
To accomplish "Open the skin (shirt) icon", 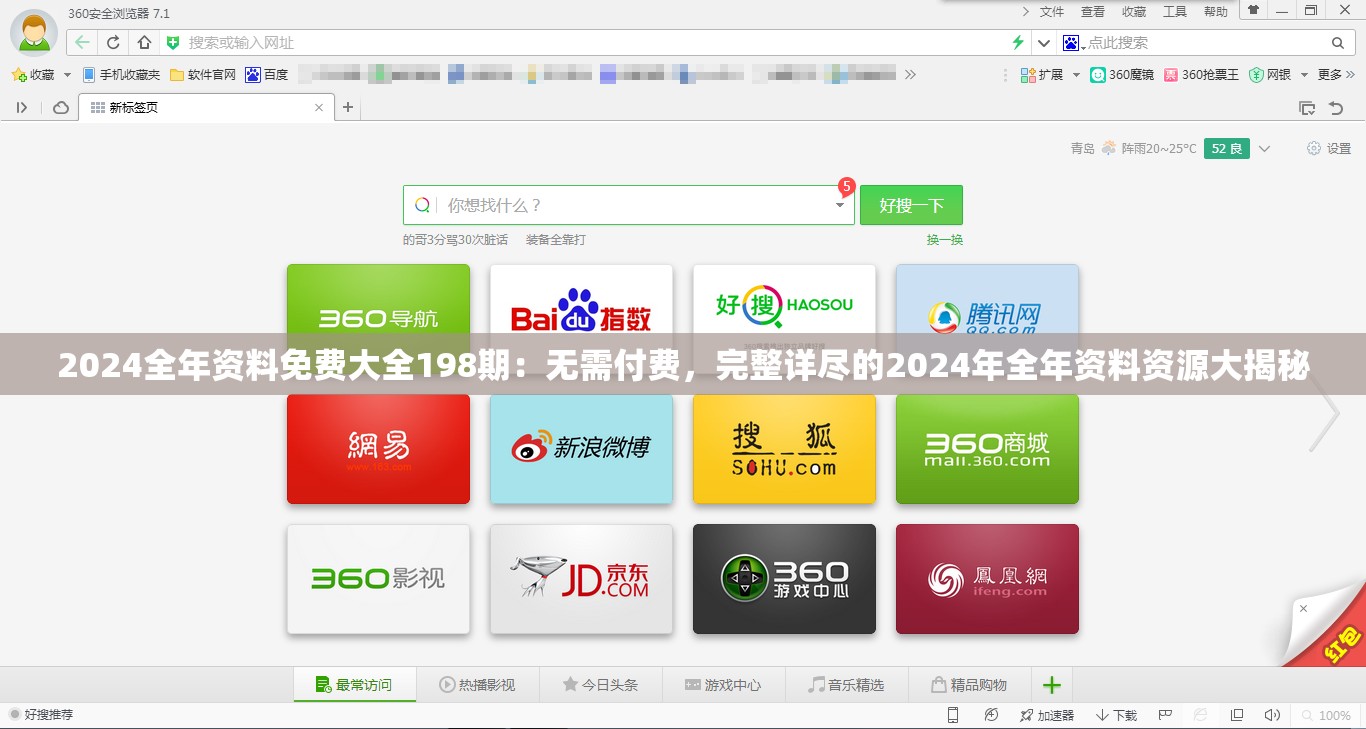I will click(x=1252, y=10).
